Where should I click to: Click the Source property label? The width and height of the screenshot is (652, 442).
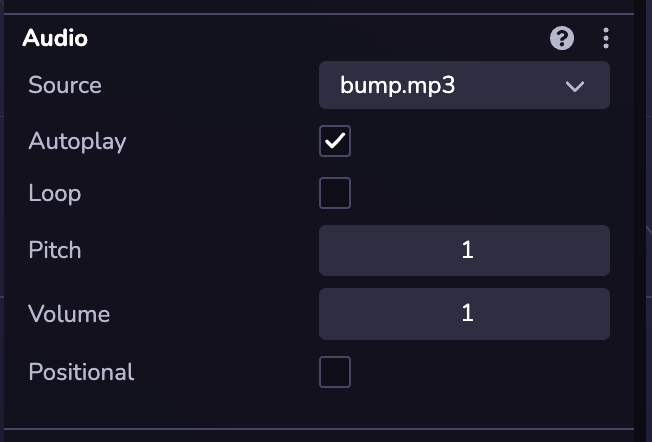(x=65, y=85)
